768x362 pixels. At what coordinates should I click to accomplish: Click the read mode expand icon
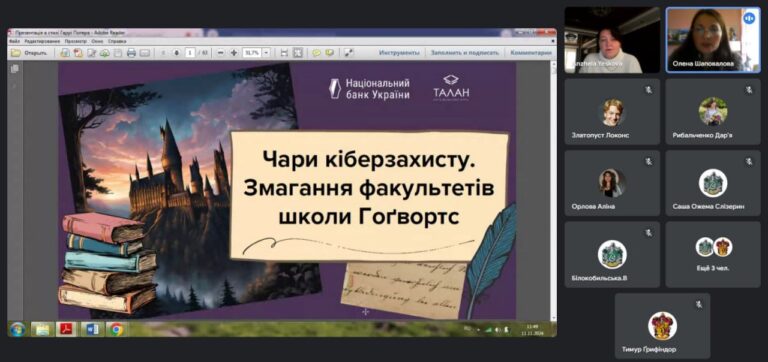coord(348,53)
